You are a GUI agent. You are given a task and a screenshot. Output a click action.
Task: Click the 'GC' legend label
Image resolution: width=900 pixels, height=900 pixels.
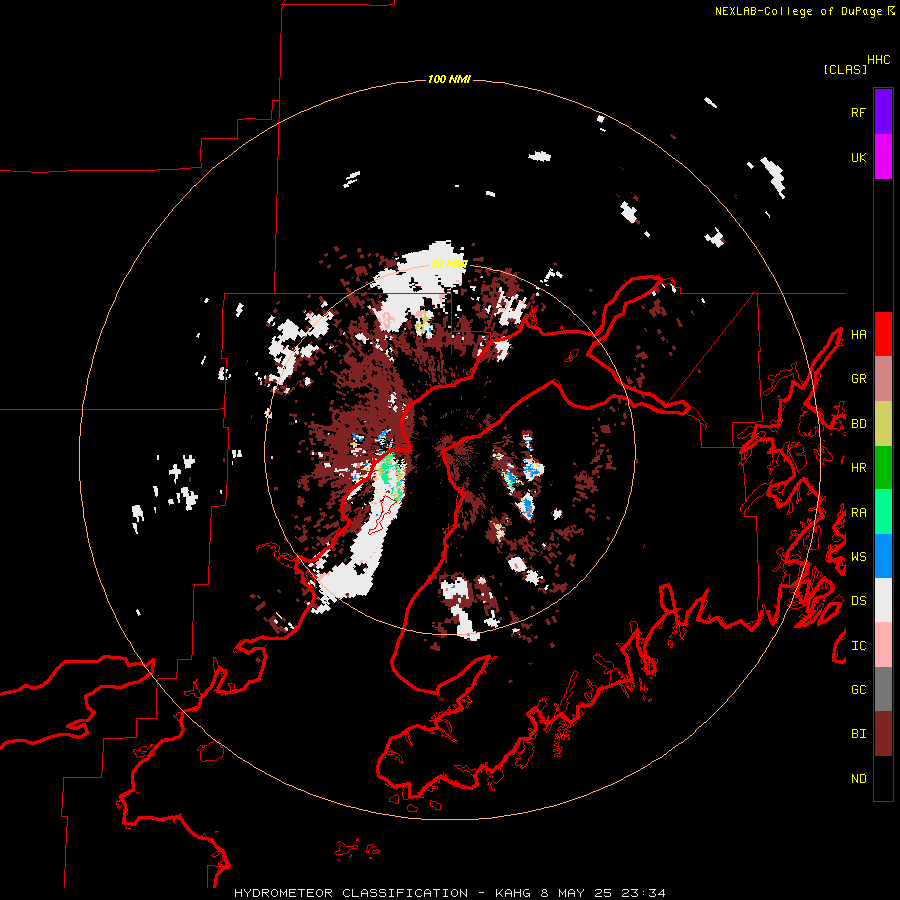[x=858, y=690]
